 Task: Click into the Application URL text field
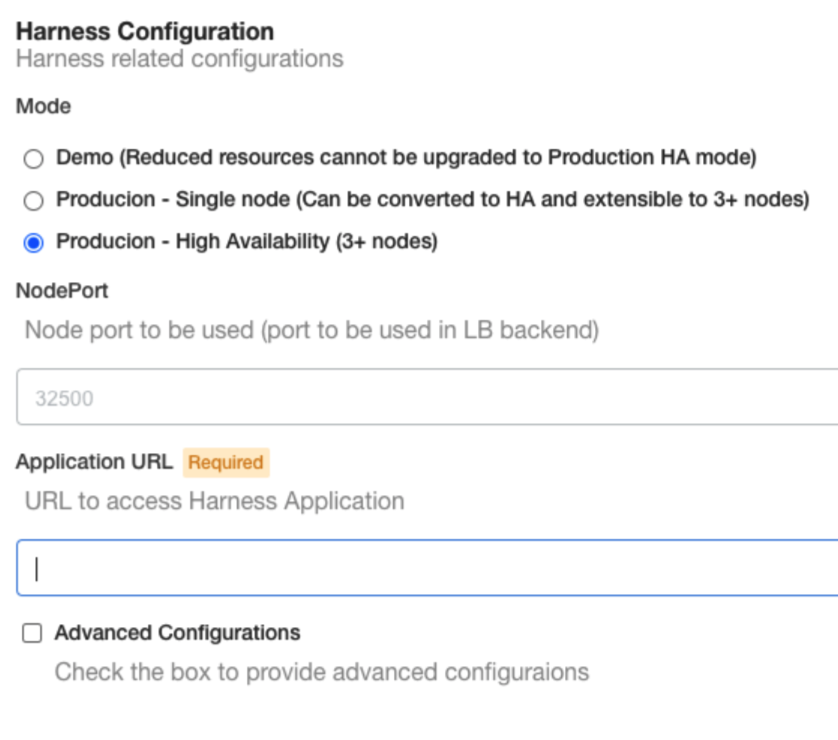[x=427, y=568]
